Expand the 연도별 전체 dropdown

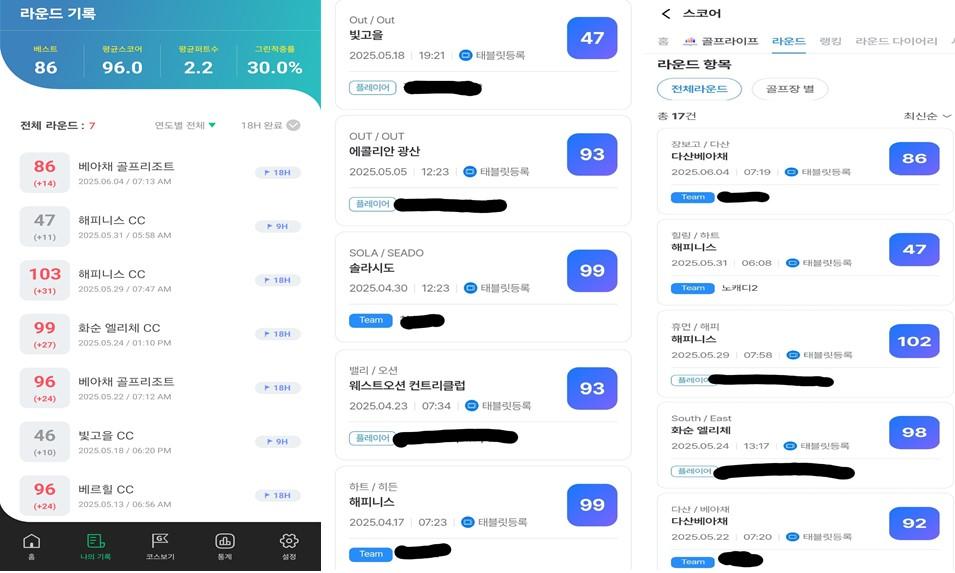pos(185,125)
